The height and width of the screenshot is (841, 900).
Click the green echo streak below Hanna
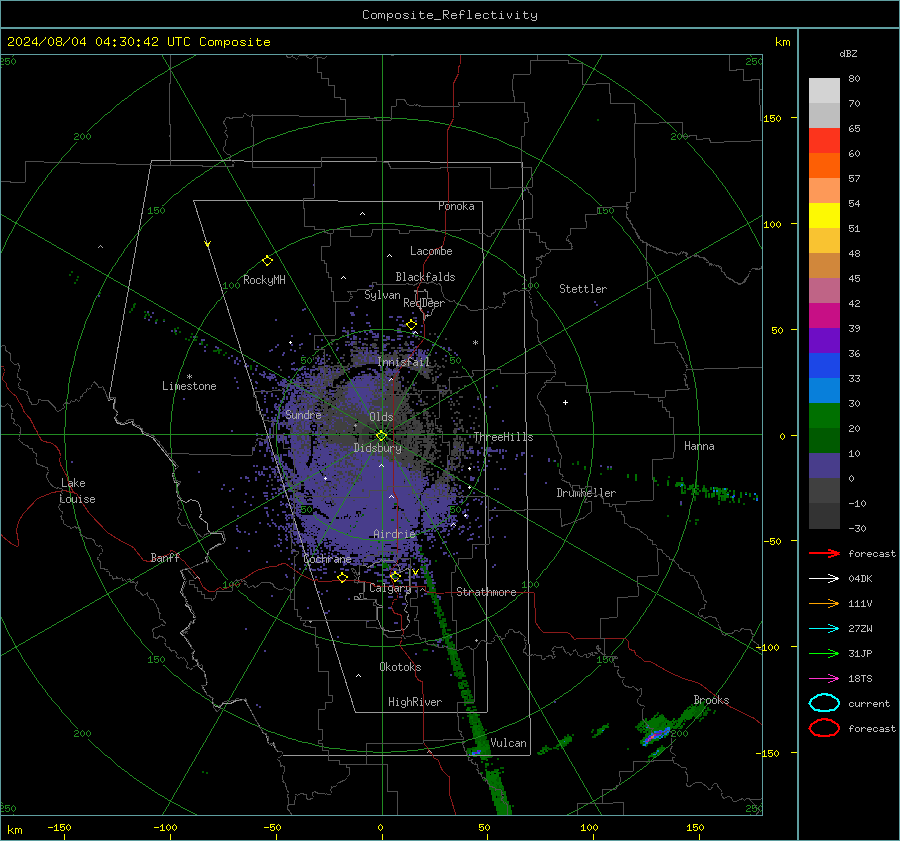click(715, 493)
